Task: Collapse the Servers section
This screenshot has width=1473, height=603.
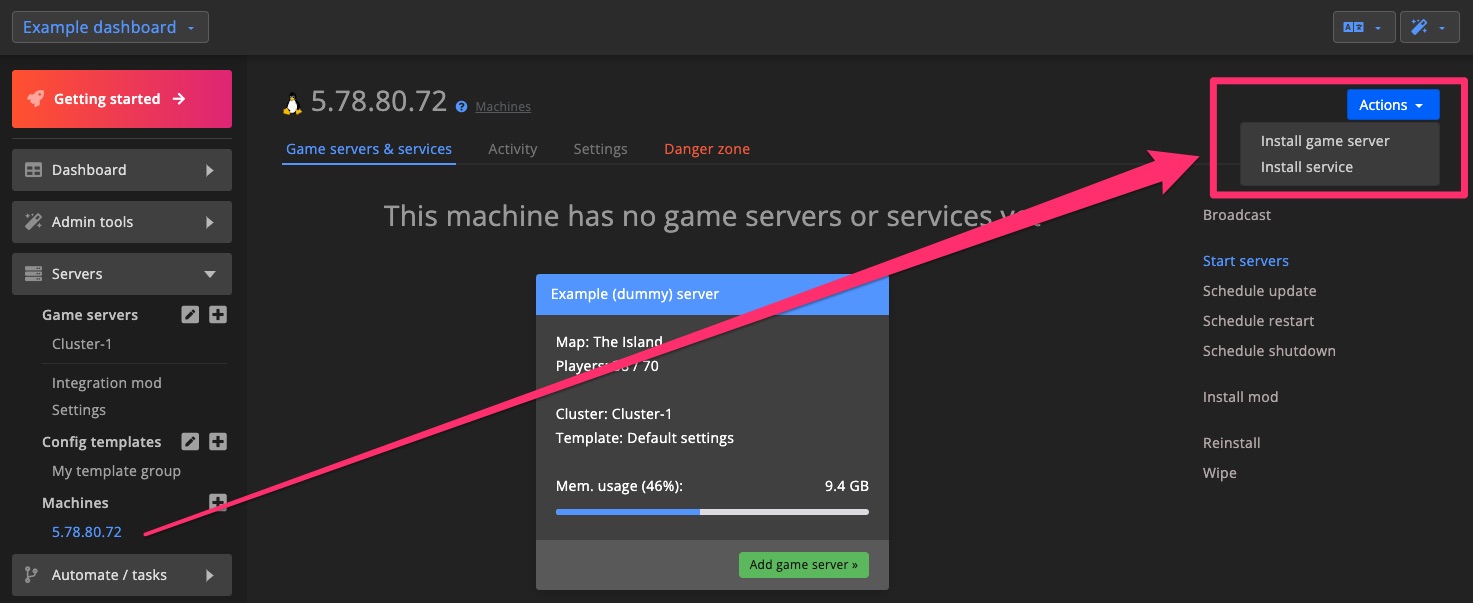Action: (x=121, y=273)
